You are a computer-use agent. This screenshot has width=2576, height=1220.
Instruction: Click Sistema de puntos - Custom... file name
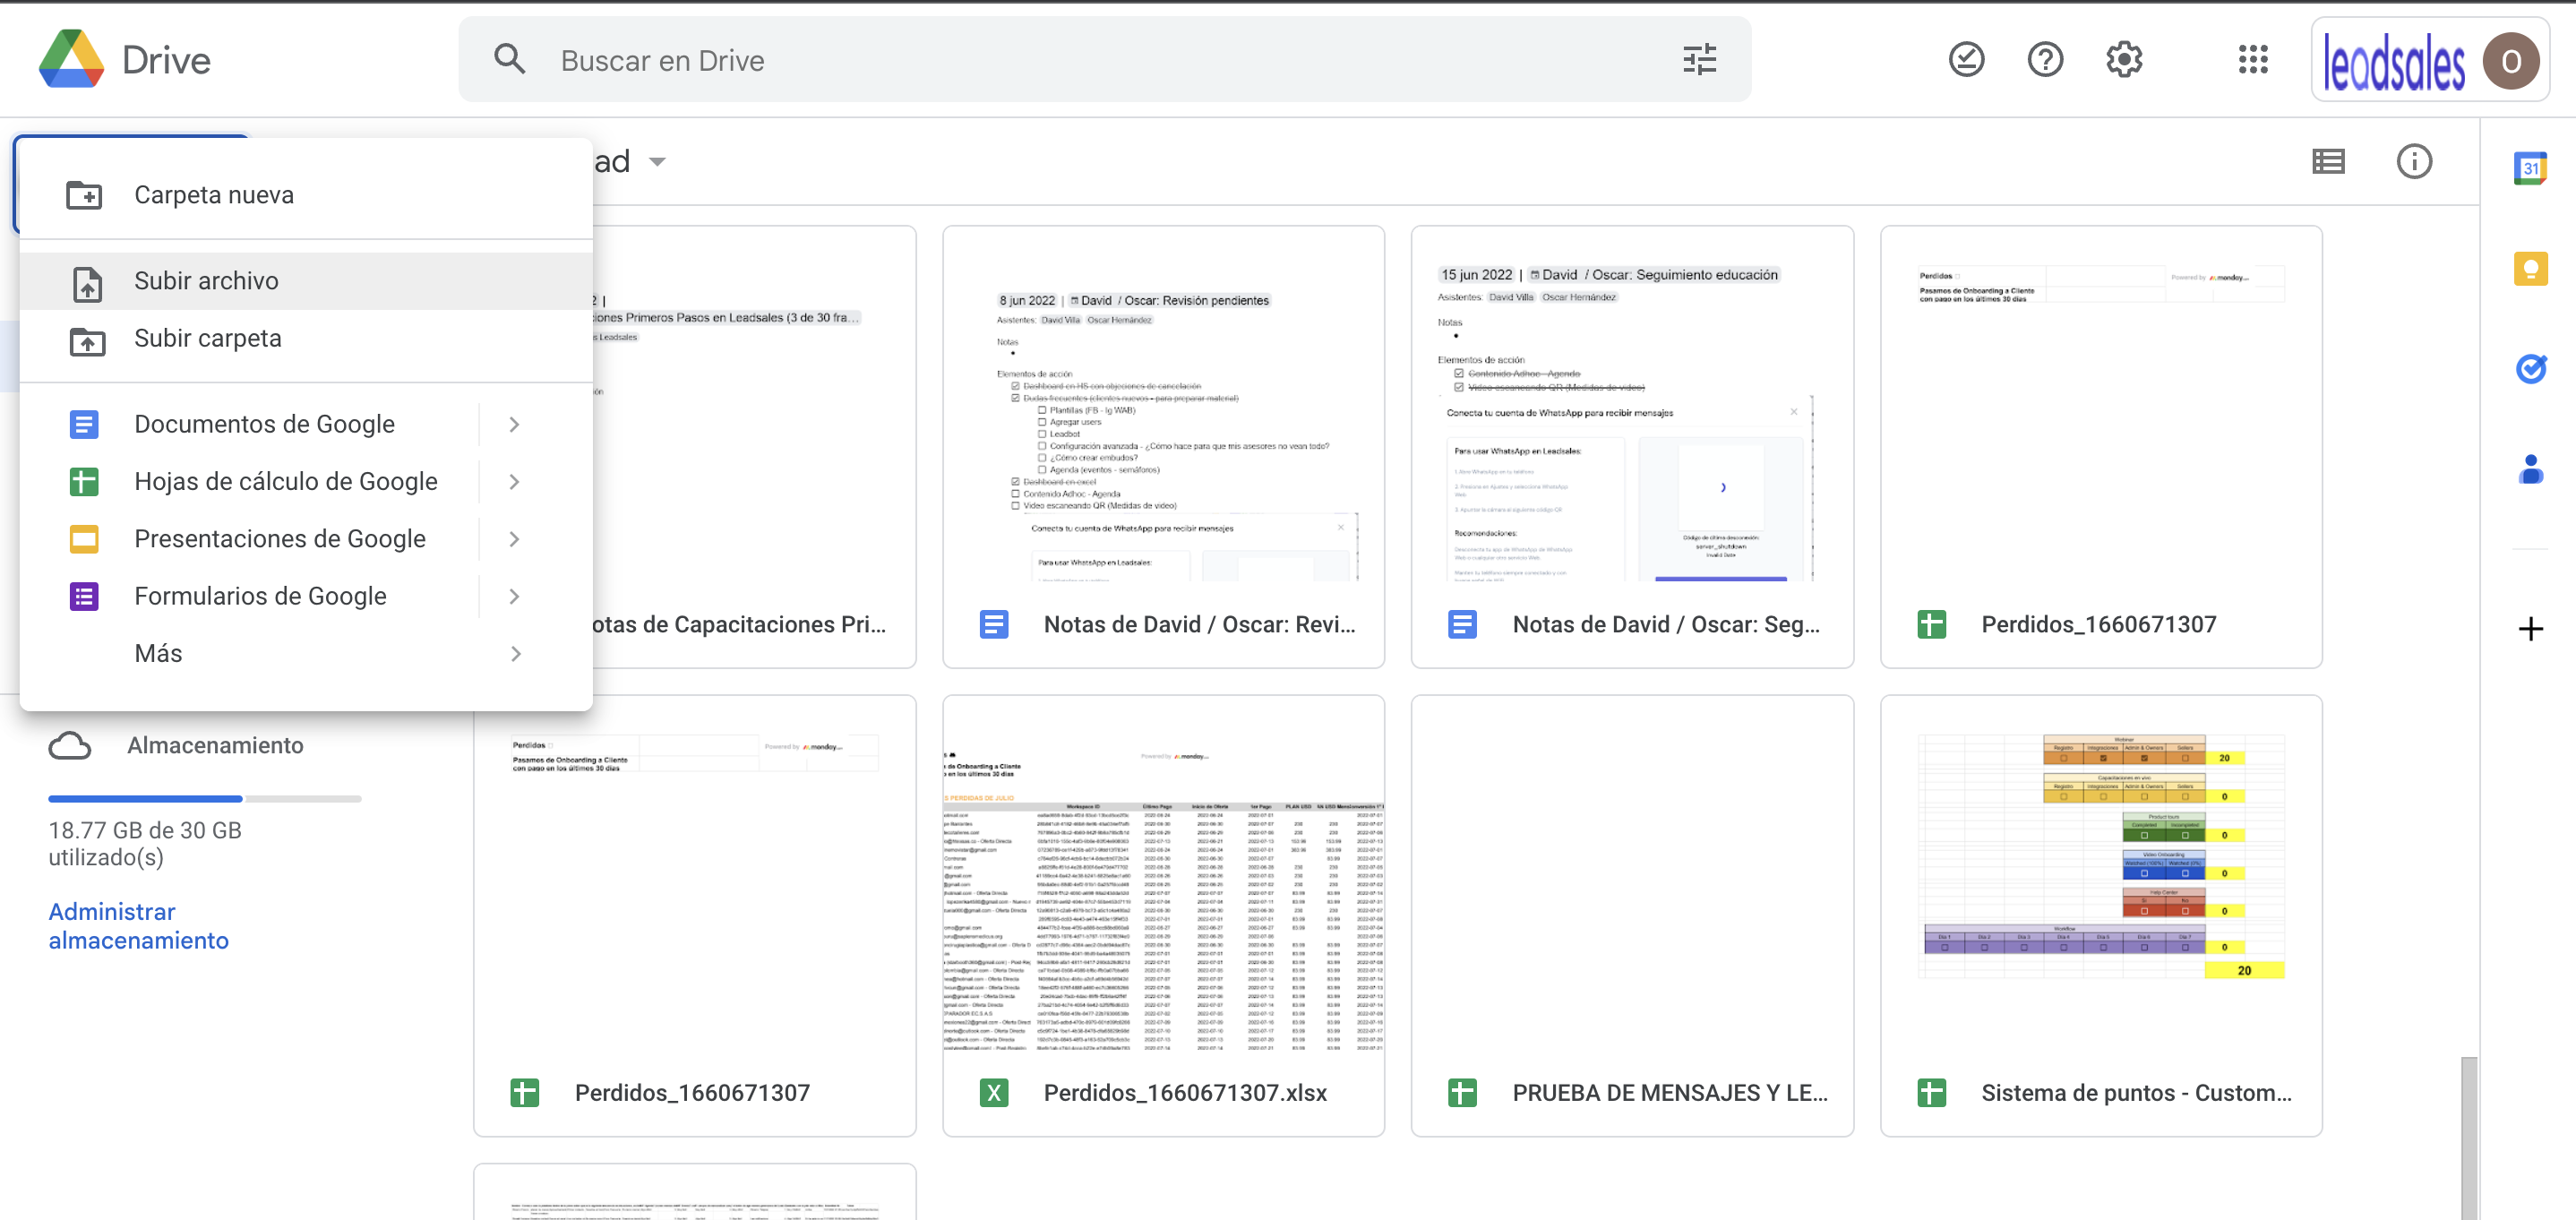point(2136,1093)
